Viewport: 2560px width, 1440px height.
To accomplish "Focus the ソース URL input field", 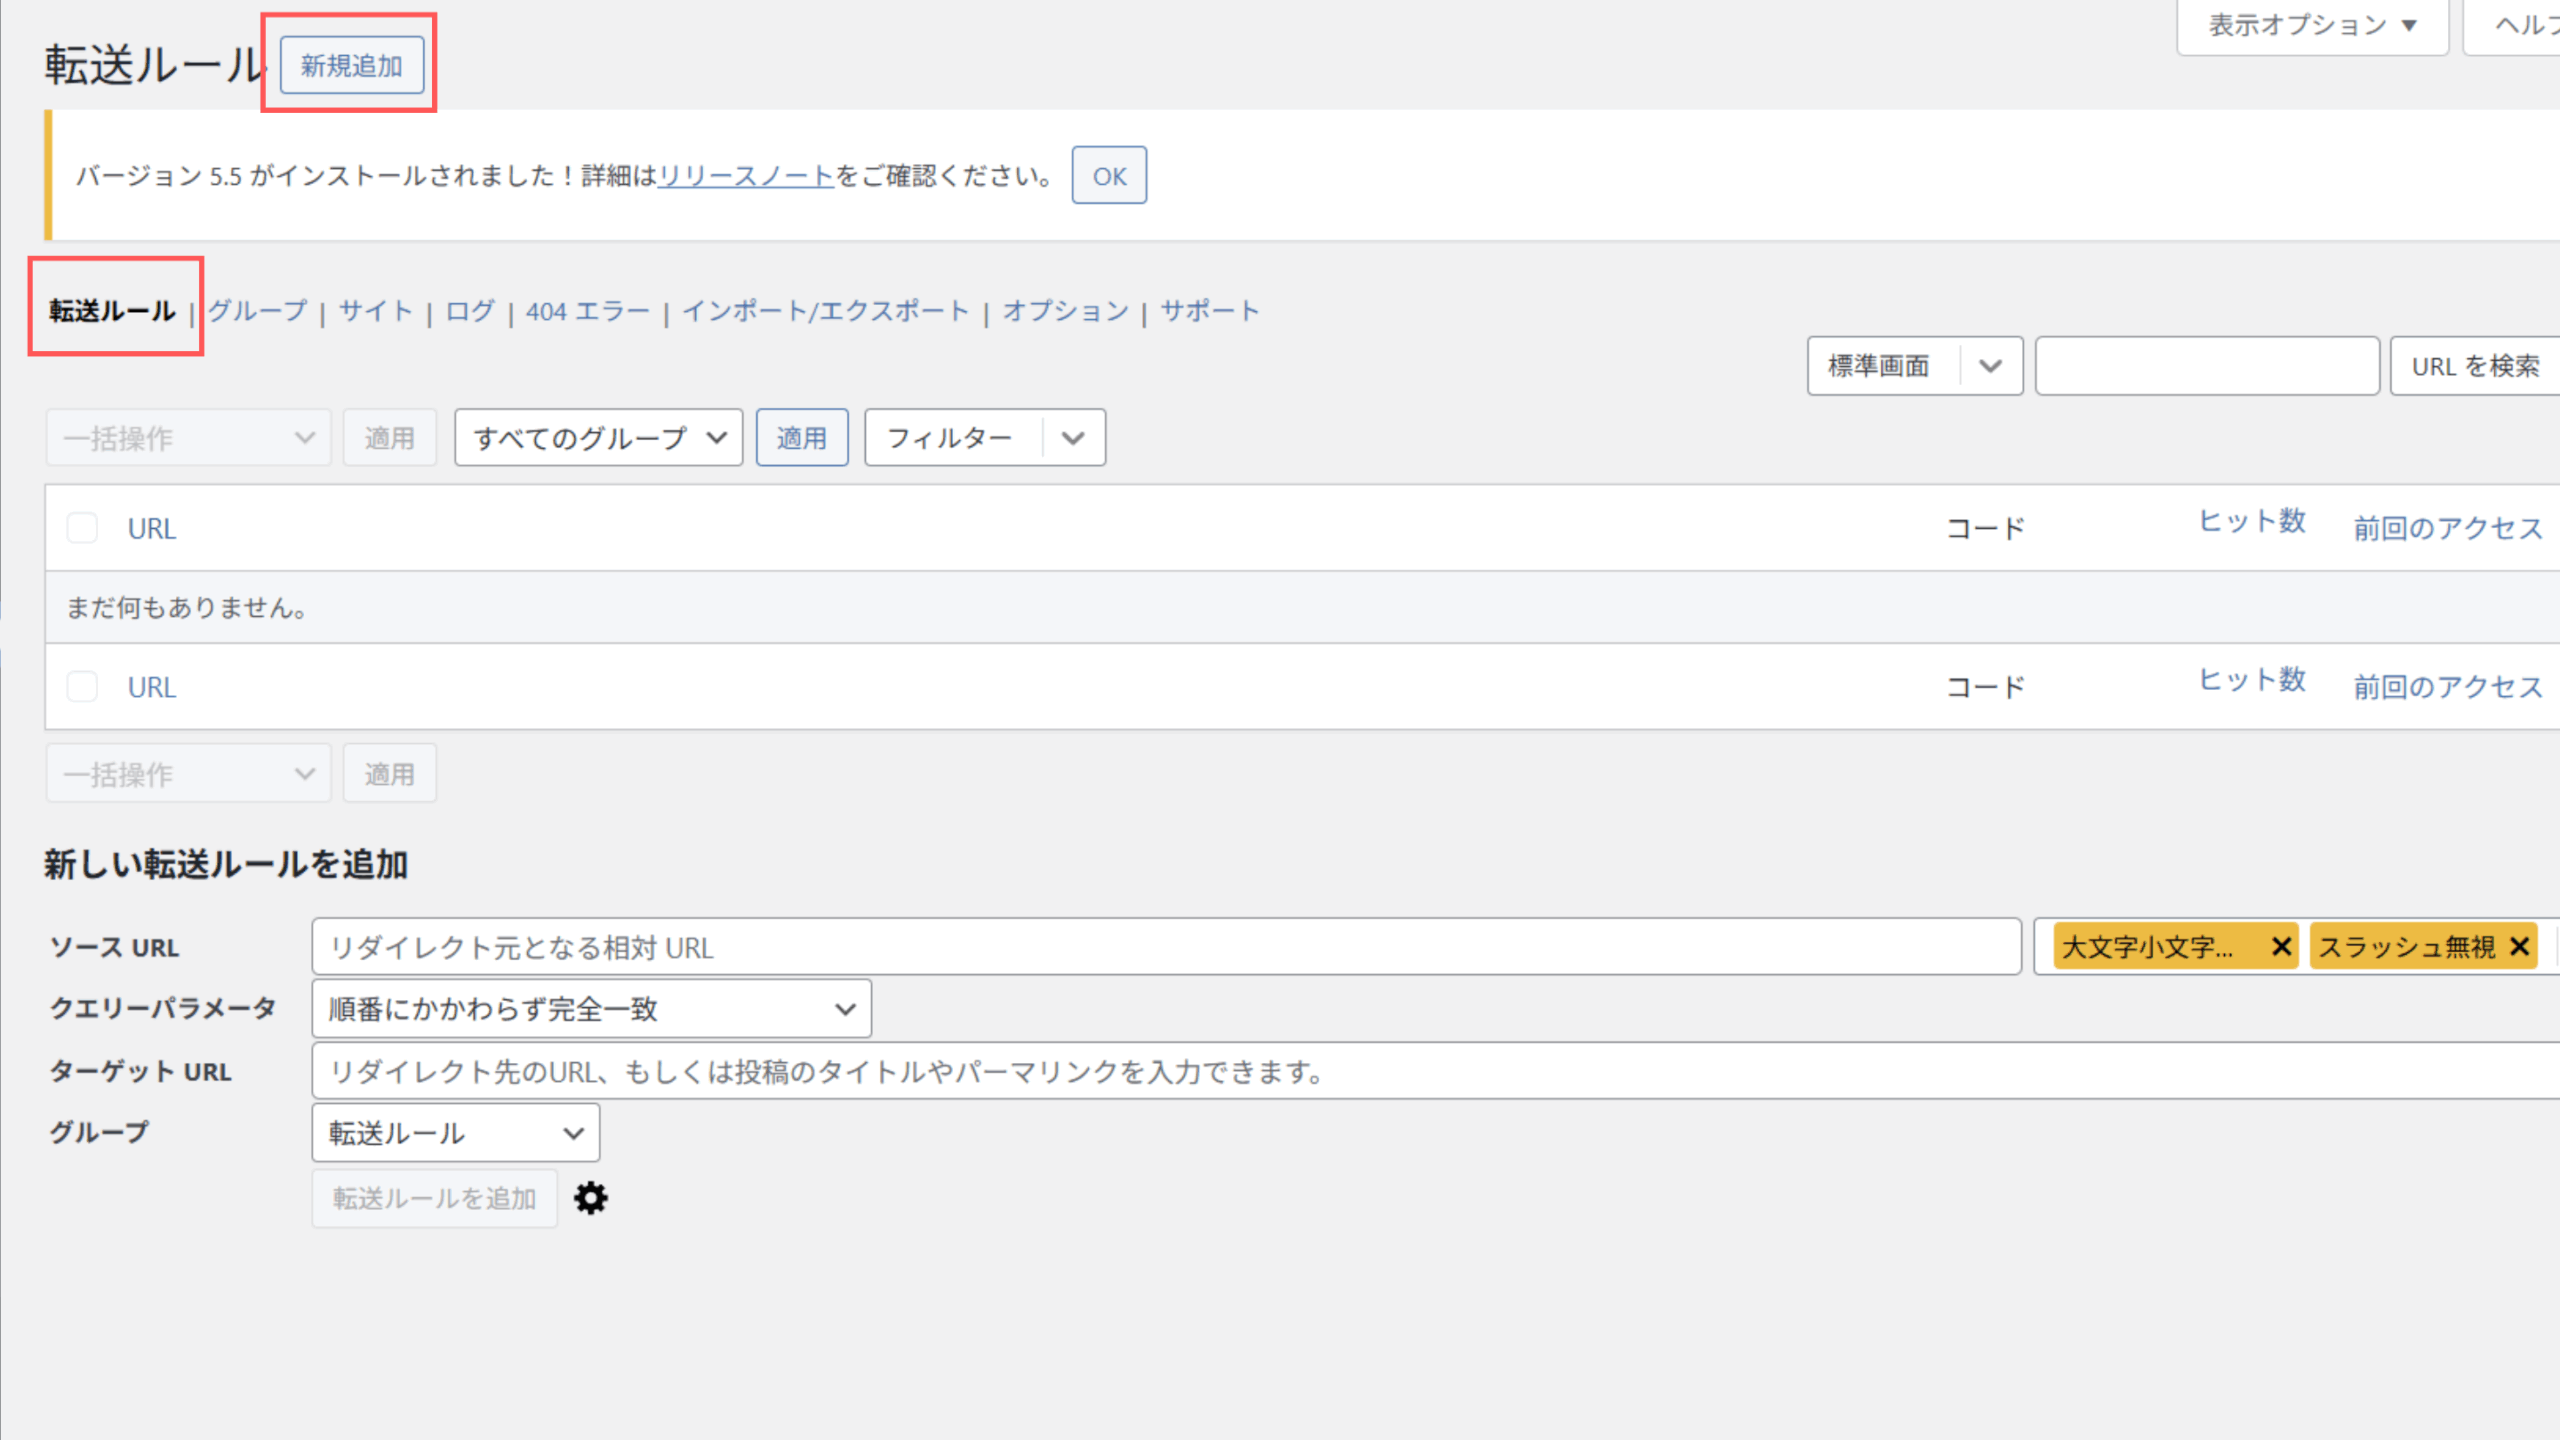I will (1165, 947).
